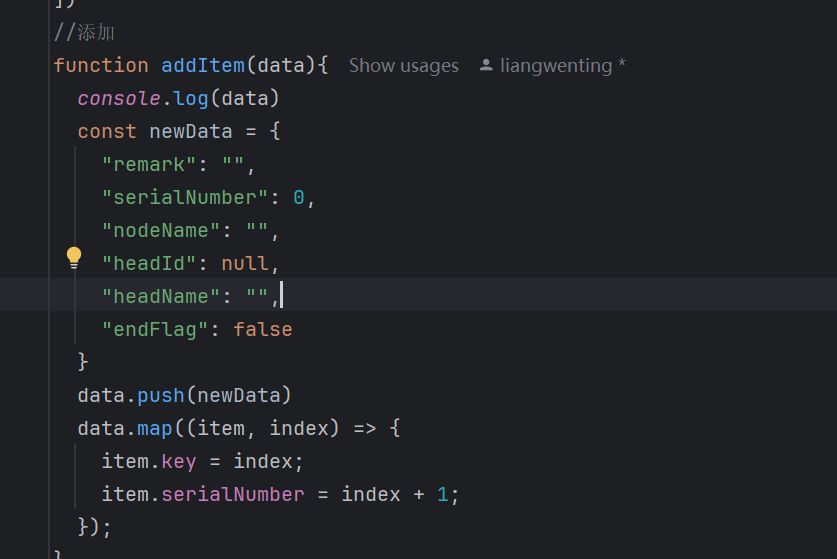Click the //添加 comment line
The width and height of the screenshot is (837, 559).
(x=84, y=33)
